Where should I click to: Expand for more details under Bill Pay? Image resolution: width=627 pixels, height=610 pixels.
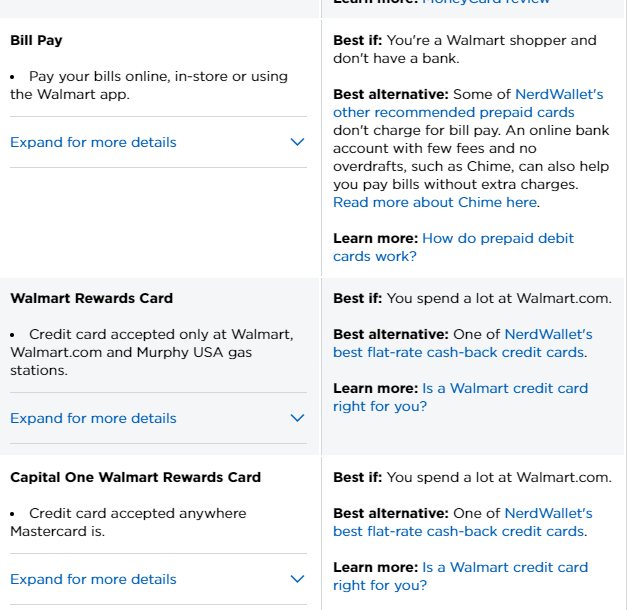tap(93, 142)
